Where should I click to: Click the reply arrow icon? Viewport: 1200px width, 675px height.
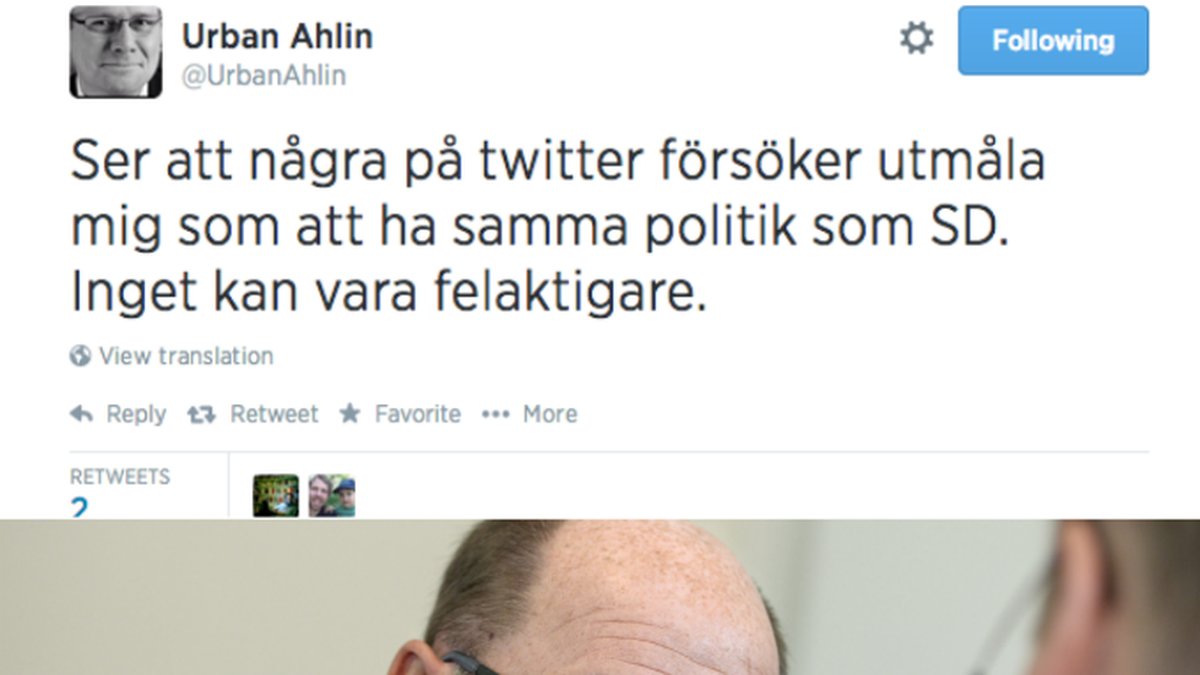[82, 414]
